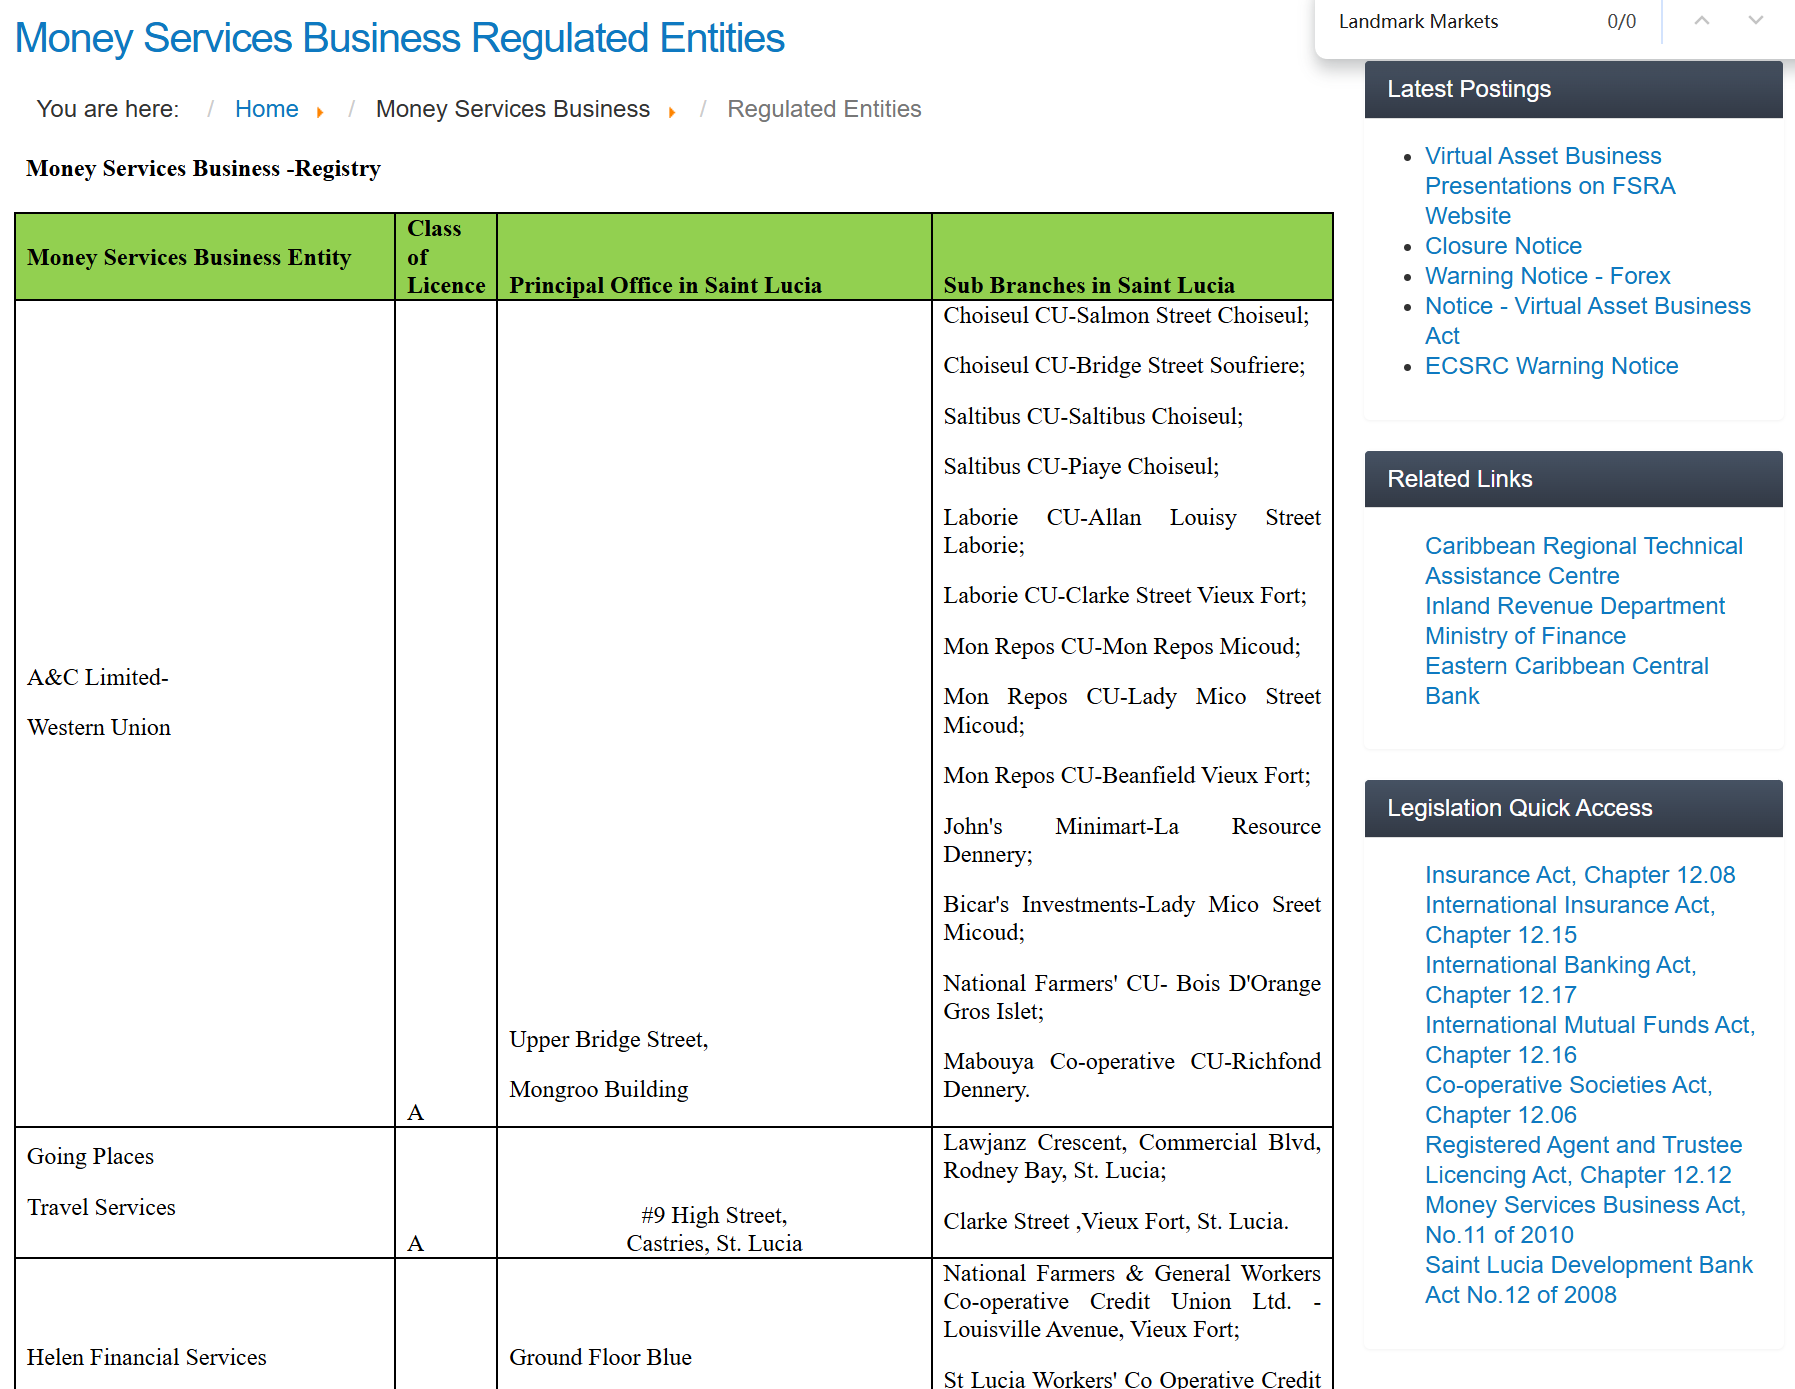
Task: Open Saint Lucia Development Bank Act
Action: point(1588,1280)
